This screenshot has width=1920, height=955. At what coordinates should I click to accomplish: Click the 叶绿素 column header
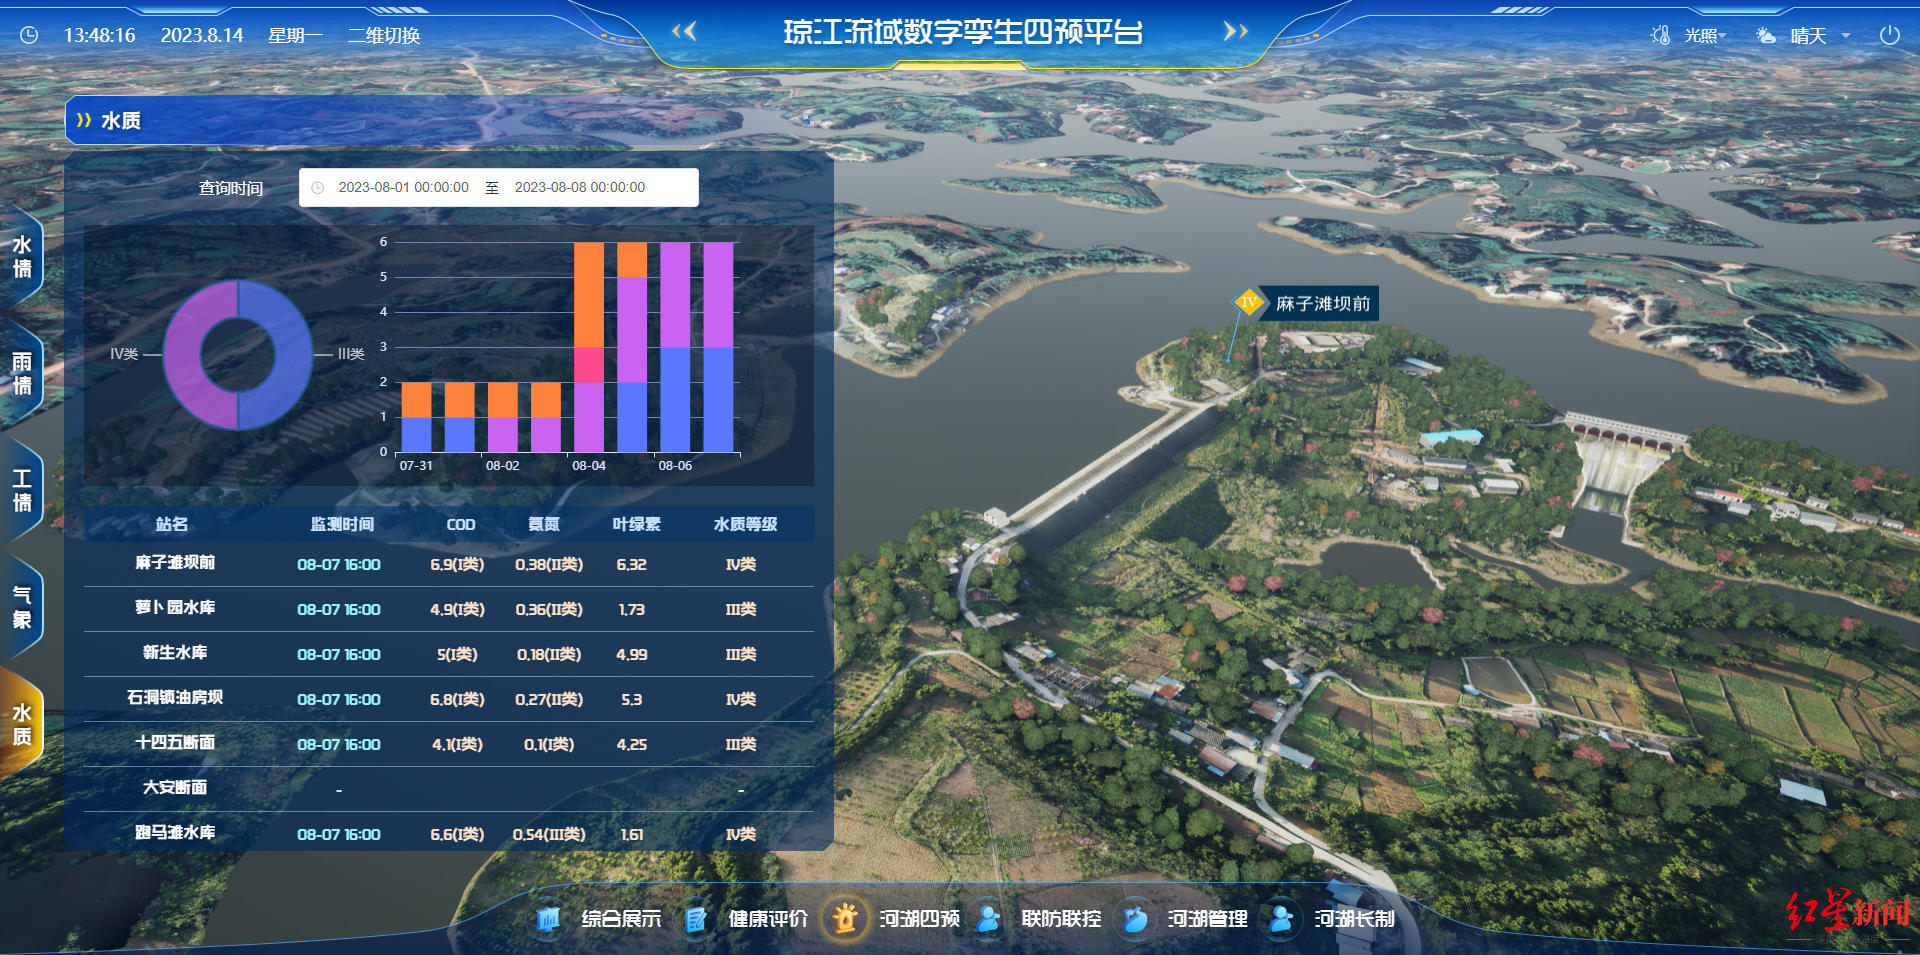coord(636,524)
